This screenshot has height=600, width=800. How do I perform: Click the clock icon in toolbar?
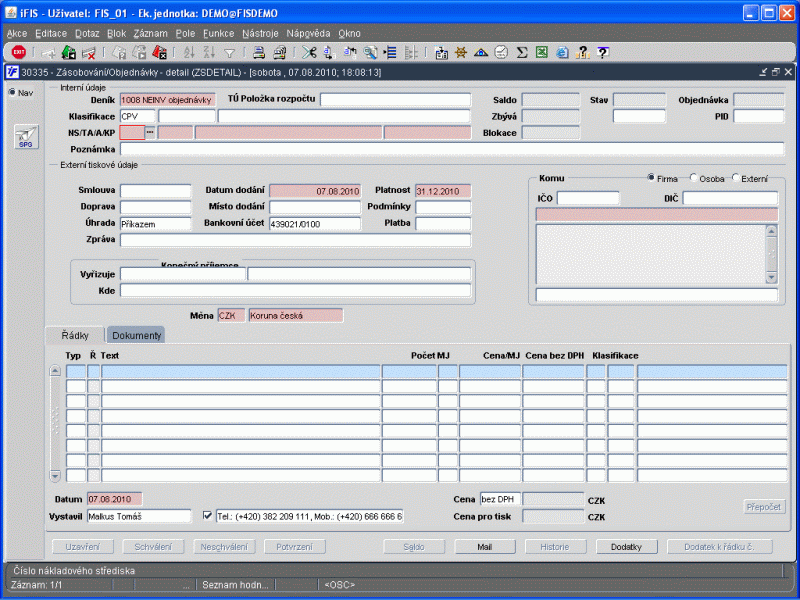pyautogui.click(x=501, y=52)
